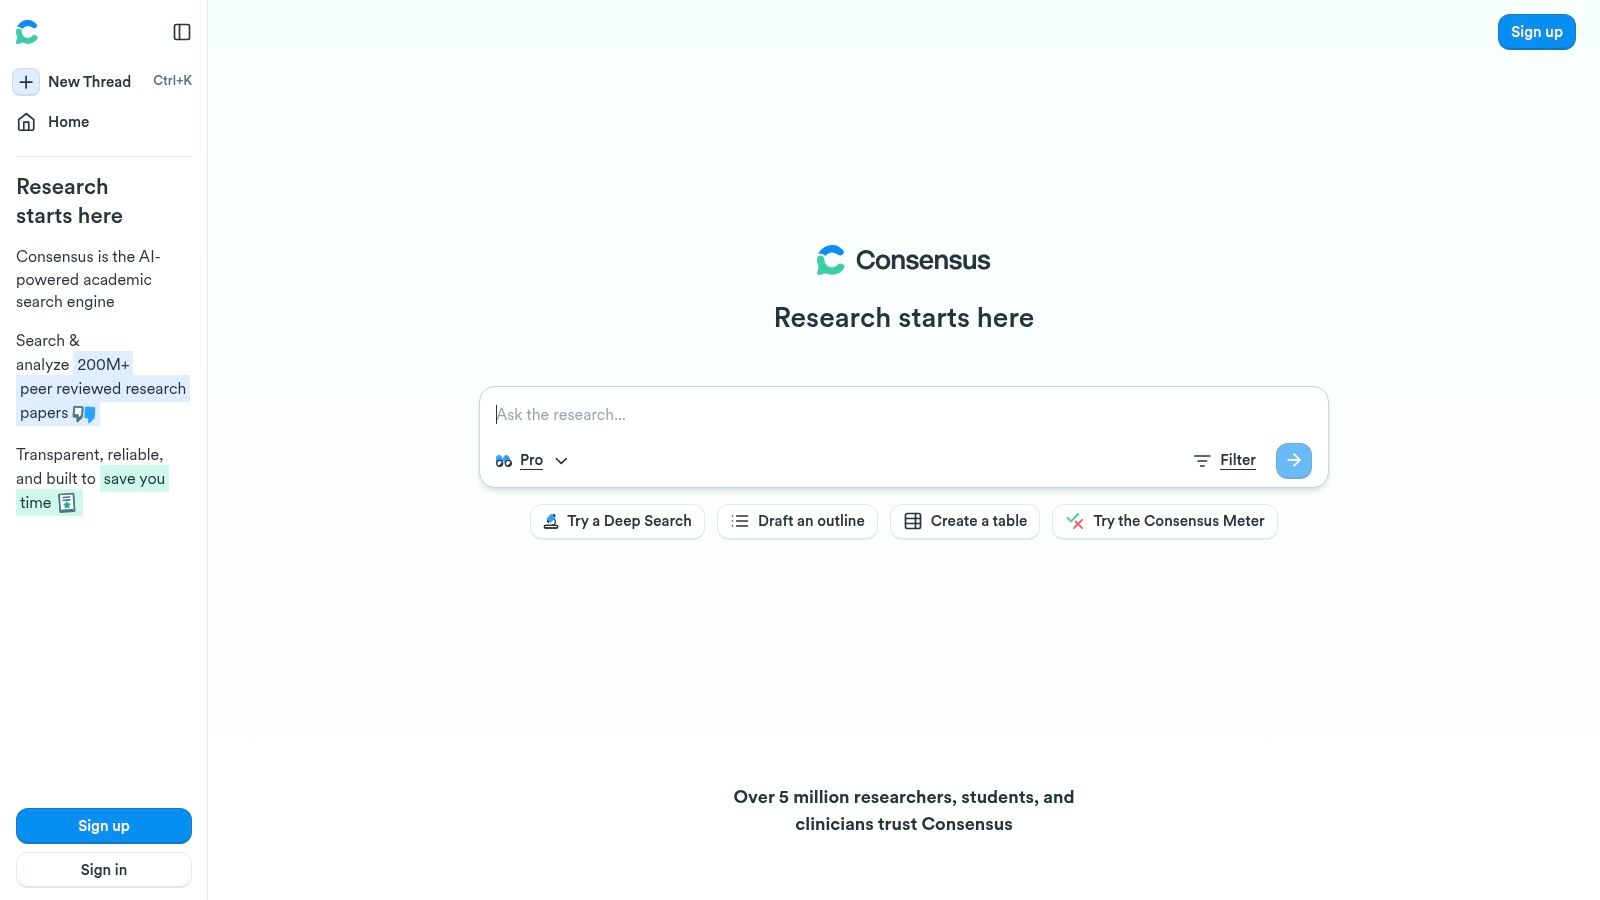Image resolution: width=1600 pixels, height=900 pixels.
Task: Select Create a table
Action: tap(965, 521)
